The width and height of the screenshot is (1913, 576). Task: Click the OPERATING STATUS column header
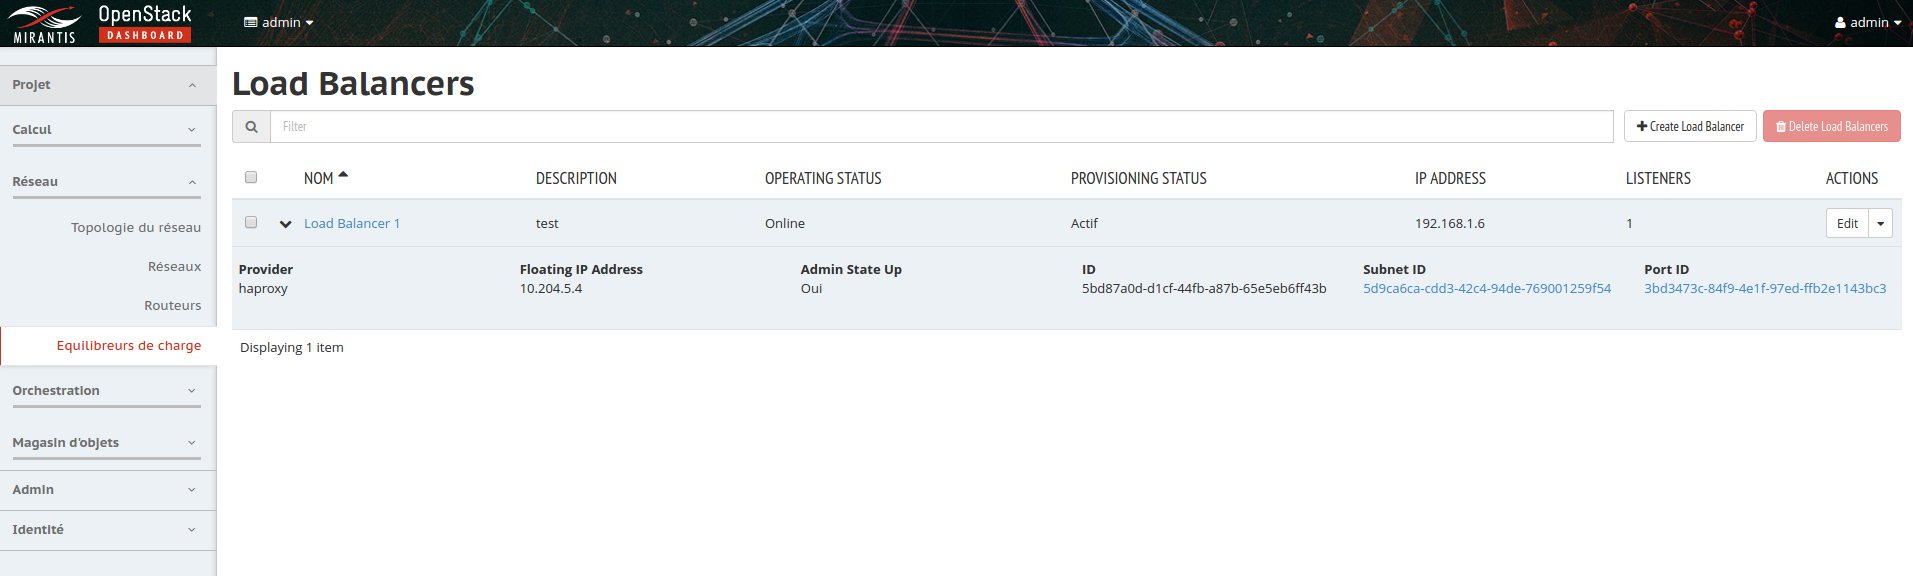click(x=823, y=178)
